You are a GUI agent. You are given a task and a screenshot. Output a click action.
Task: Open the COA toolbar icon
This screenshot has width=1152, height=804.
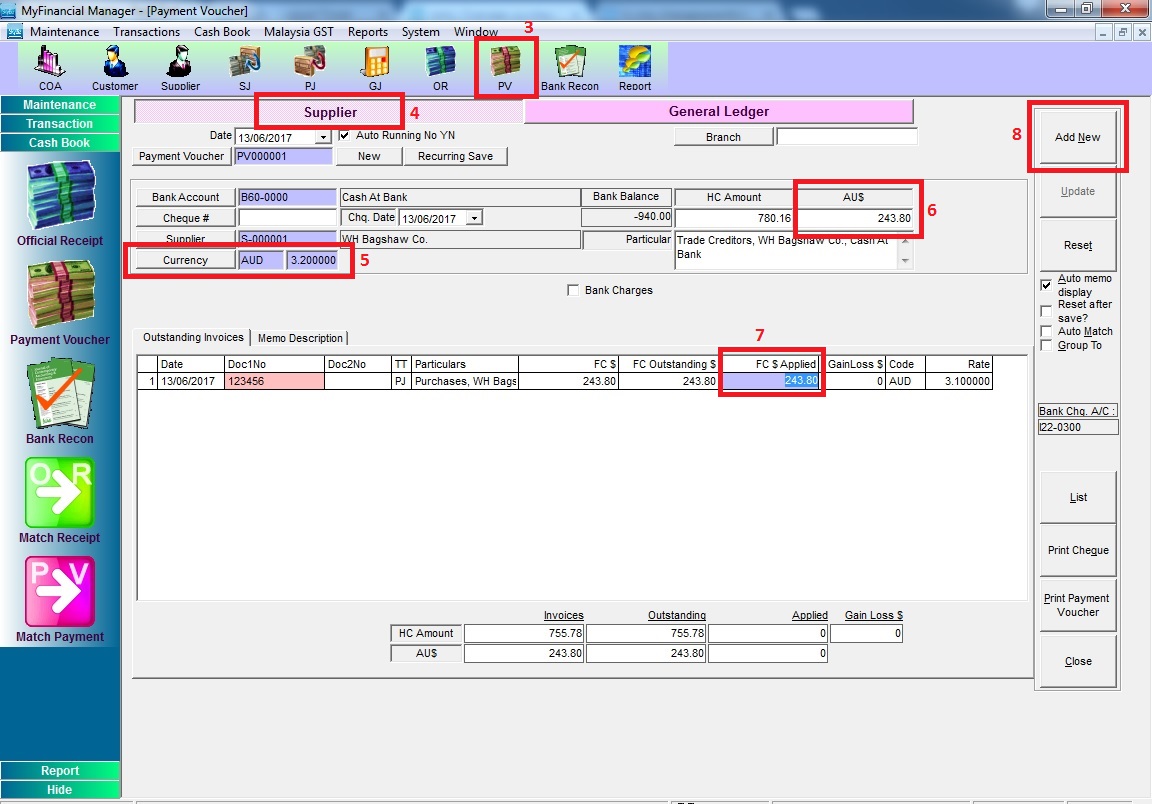click(50, 66)
